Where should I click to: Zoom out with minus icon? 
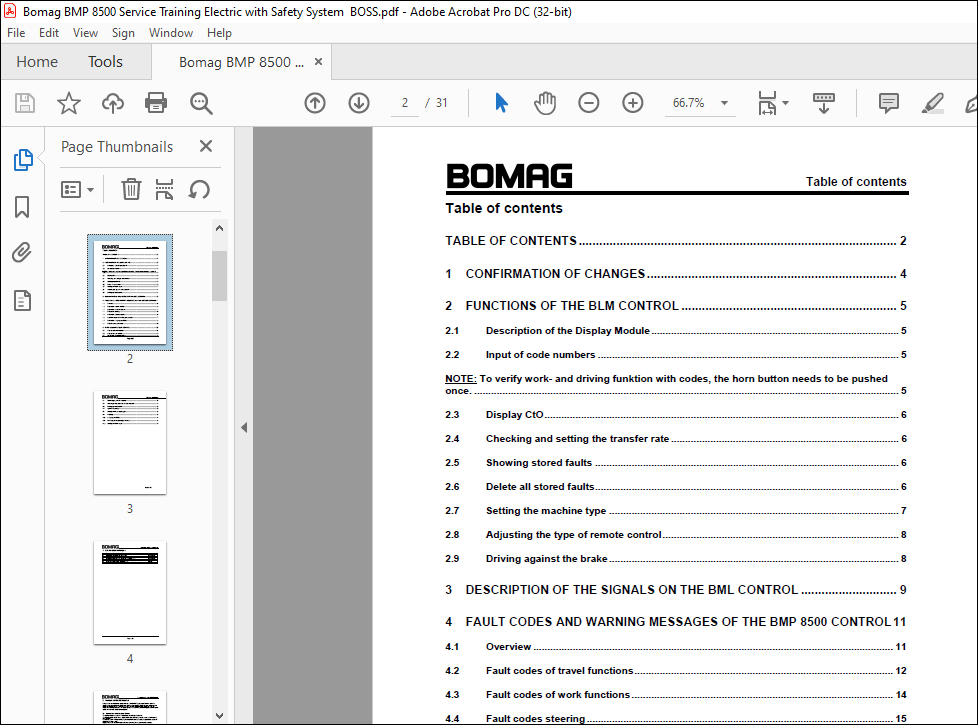[589, 103]
